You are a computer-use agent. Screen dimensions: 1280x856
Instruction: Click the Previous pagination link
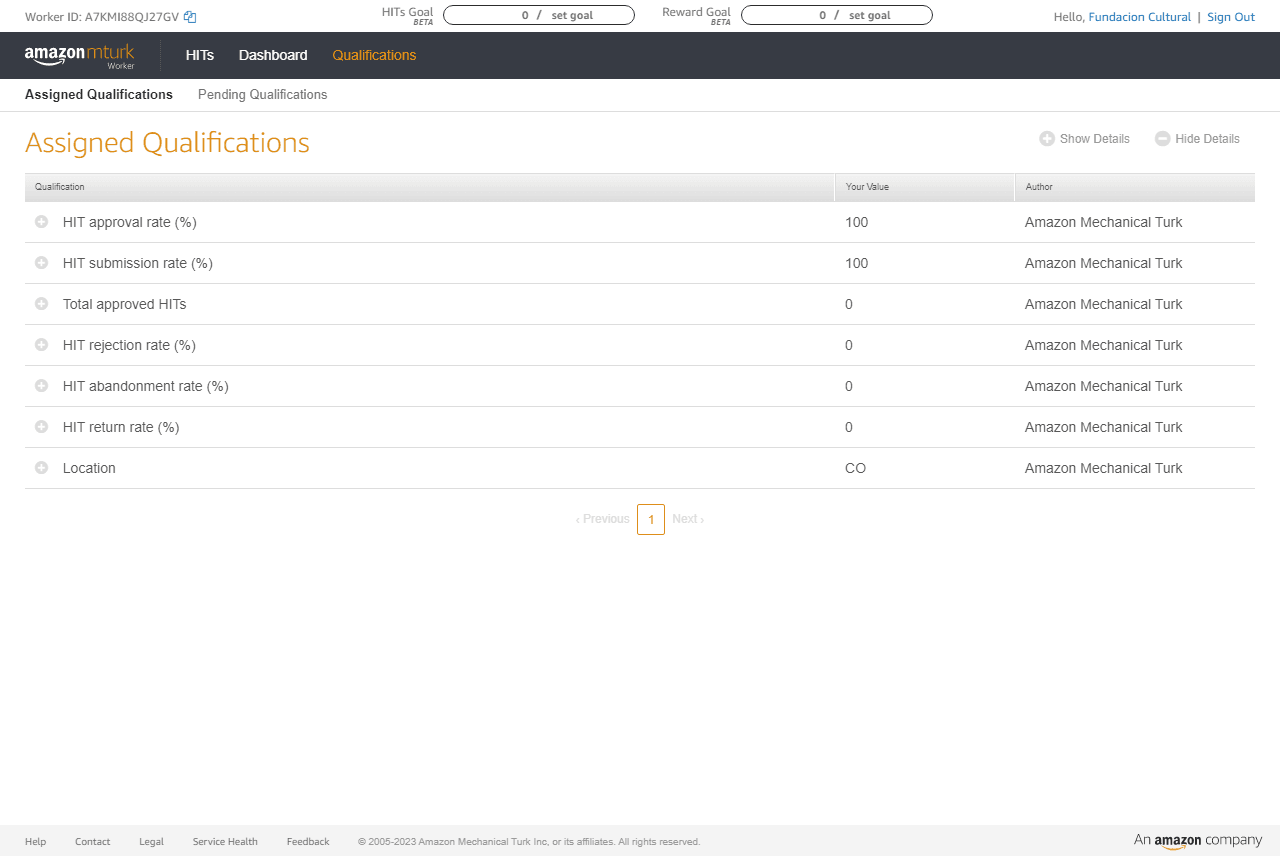click(x=603, y=519)
